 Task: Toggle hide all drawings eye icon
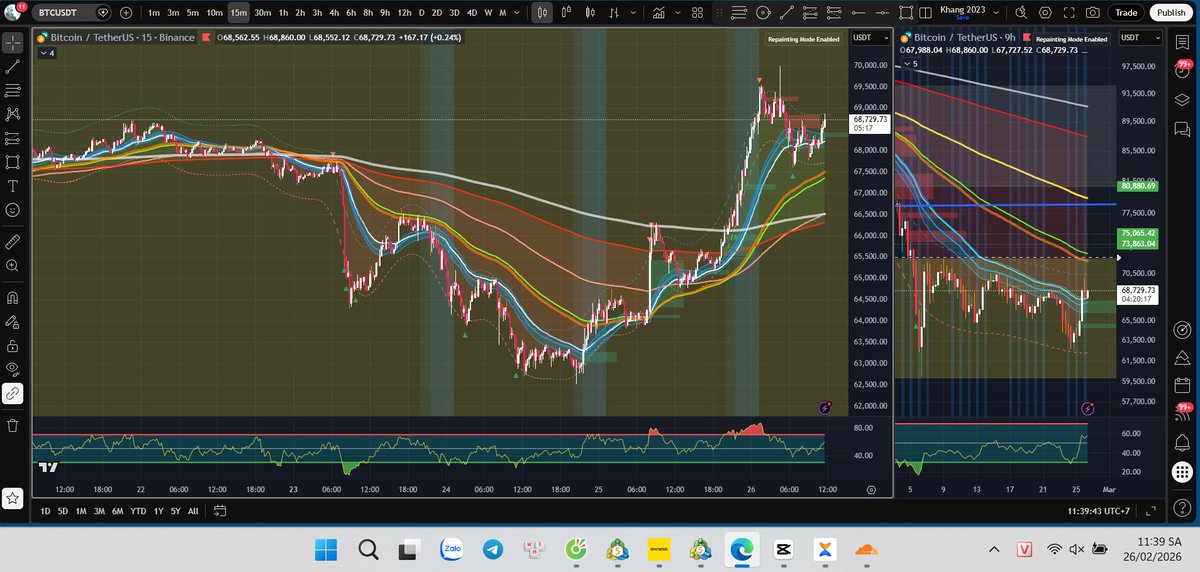pos(13,369)
